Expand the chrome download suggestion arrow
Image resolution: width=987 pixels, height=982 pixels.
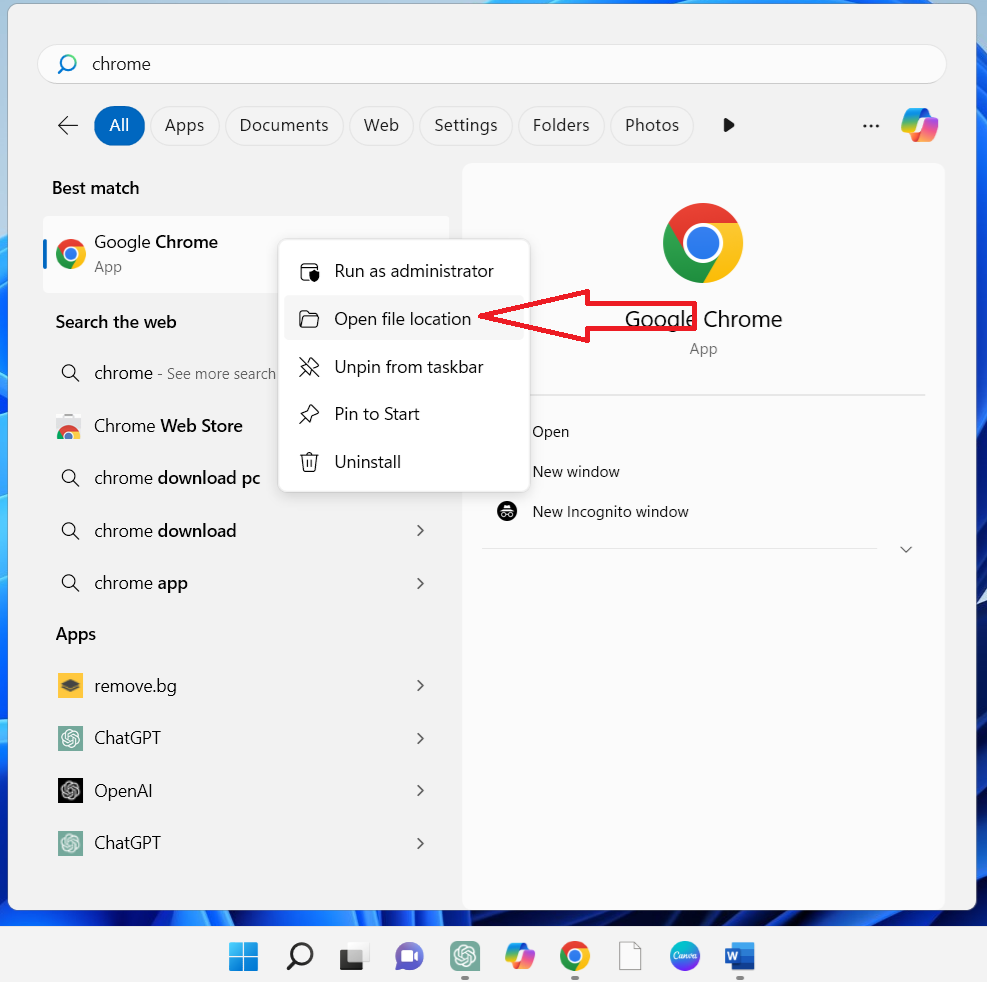pyautogui.click(x=420, y=531)
